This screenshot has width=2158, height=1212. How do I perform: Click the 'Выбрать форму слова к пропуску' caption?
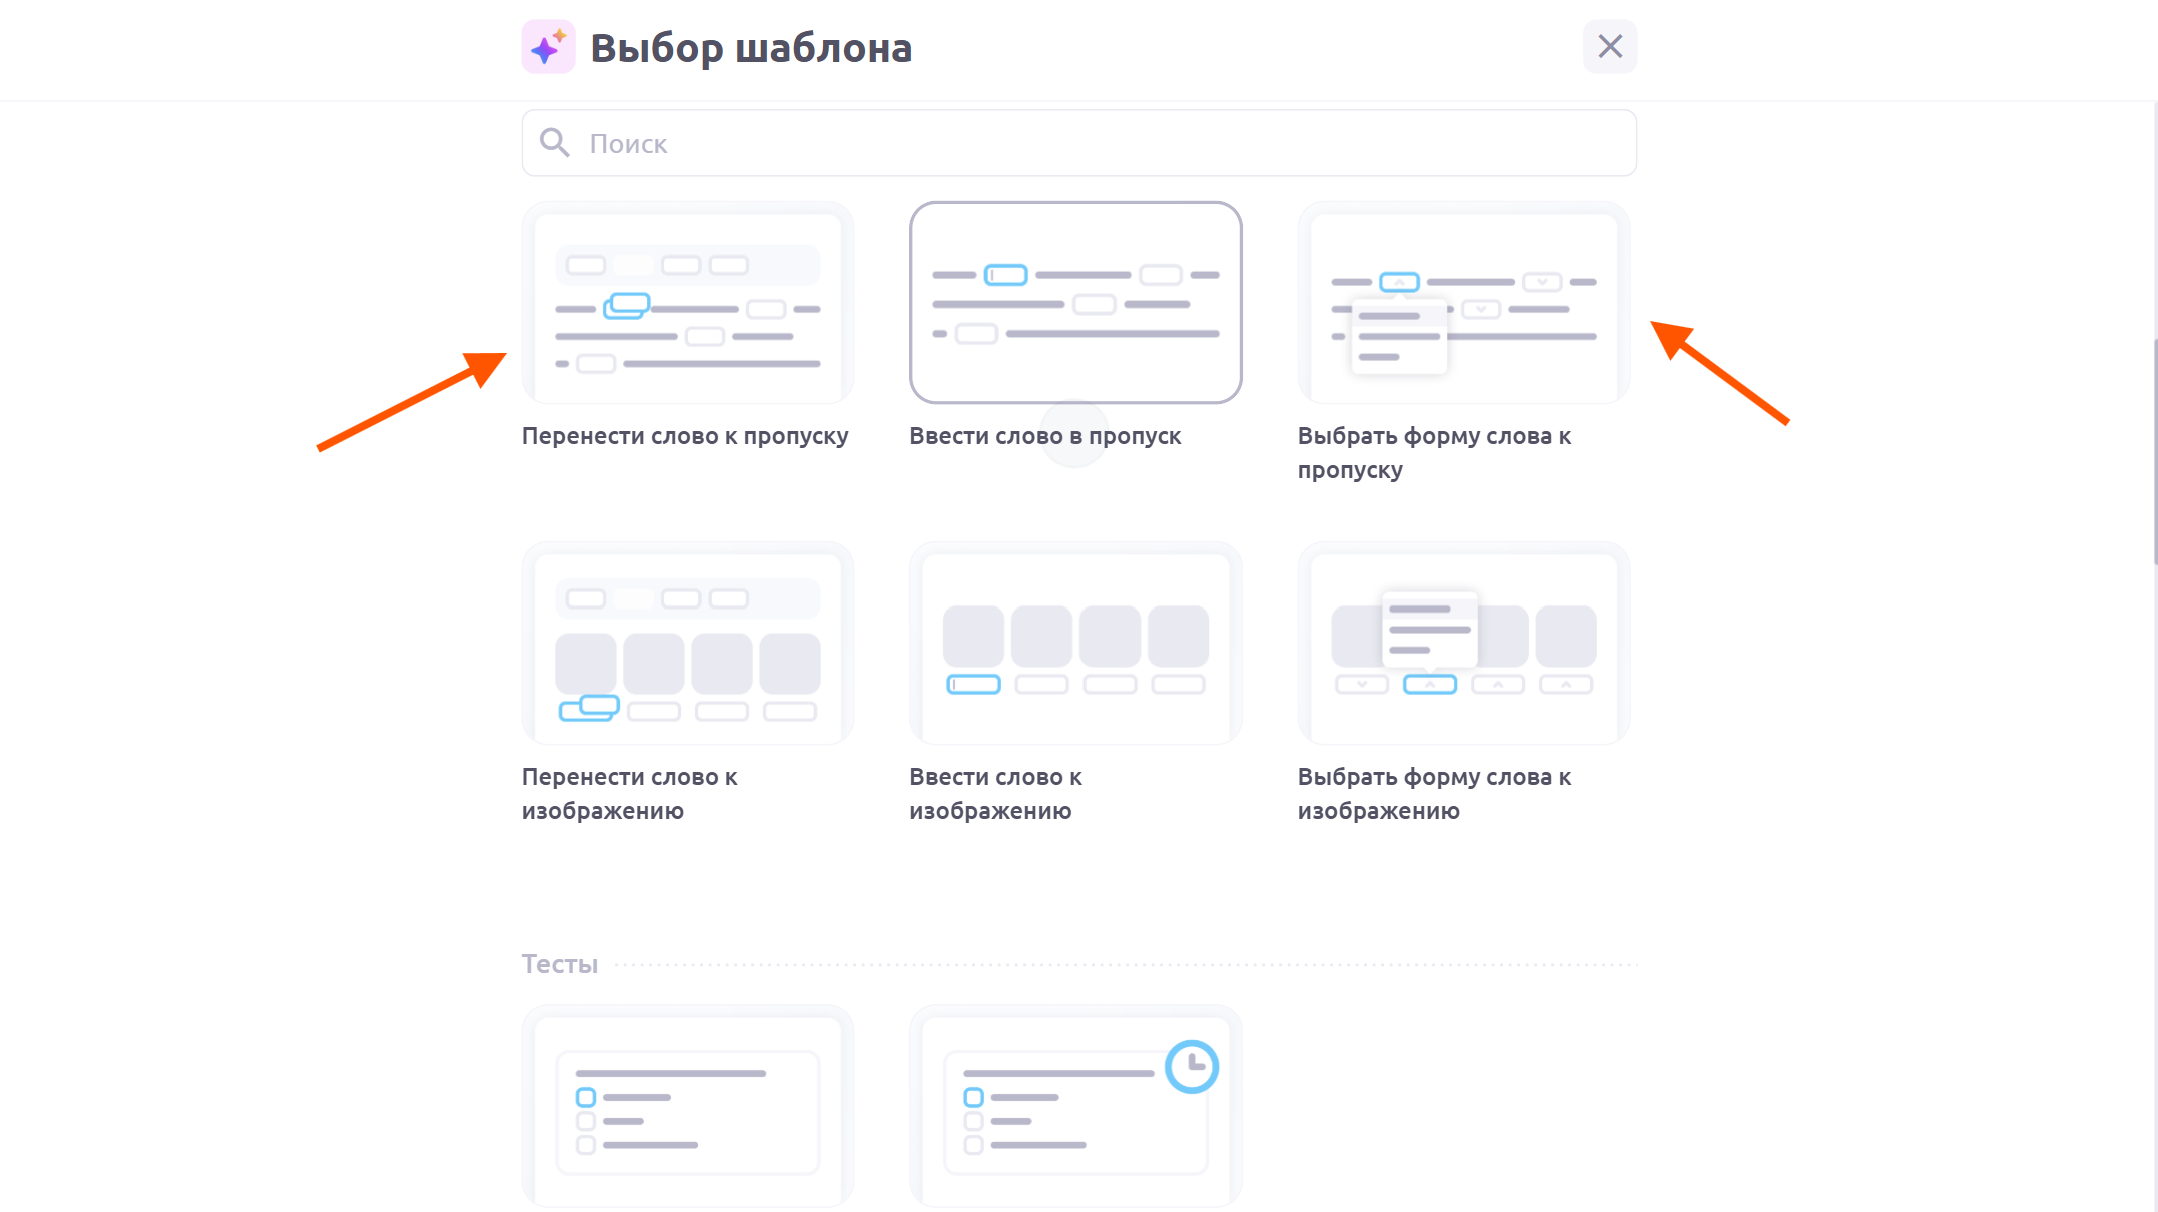1433,452
